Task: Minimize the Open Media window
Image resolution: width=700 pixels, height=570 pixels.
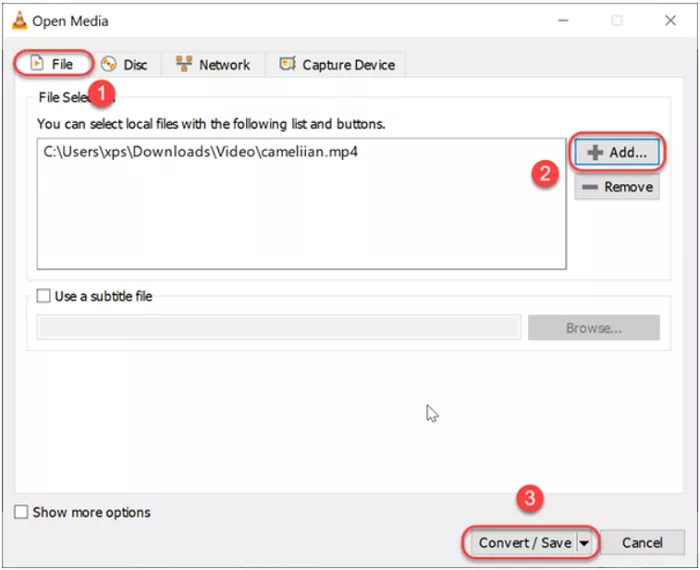Action: click(563, 21)
